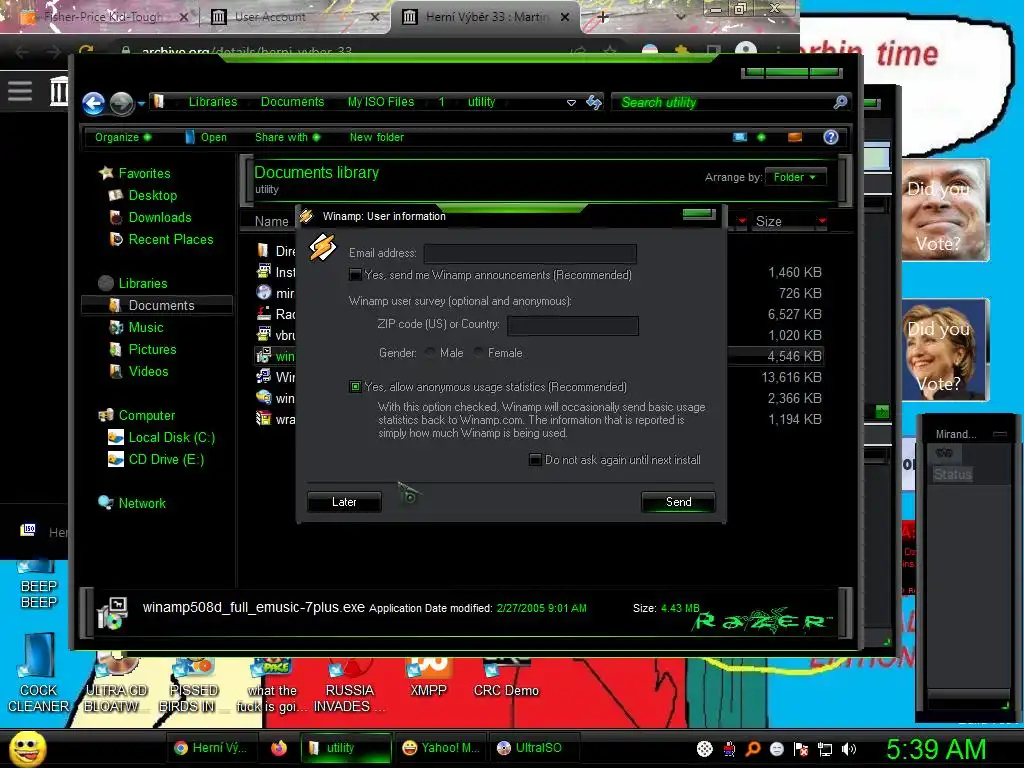The image size is (1024, 768).
Task: Click the Email address input field
Action: click(x=530, y=253)
